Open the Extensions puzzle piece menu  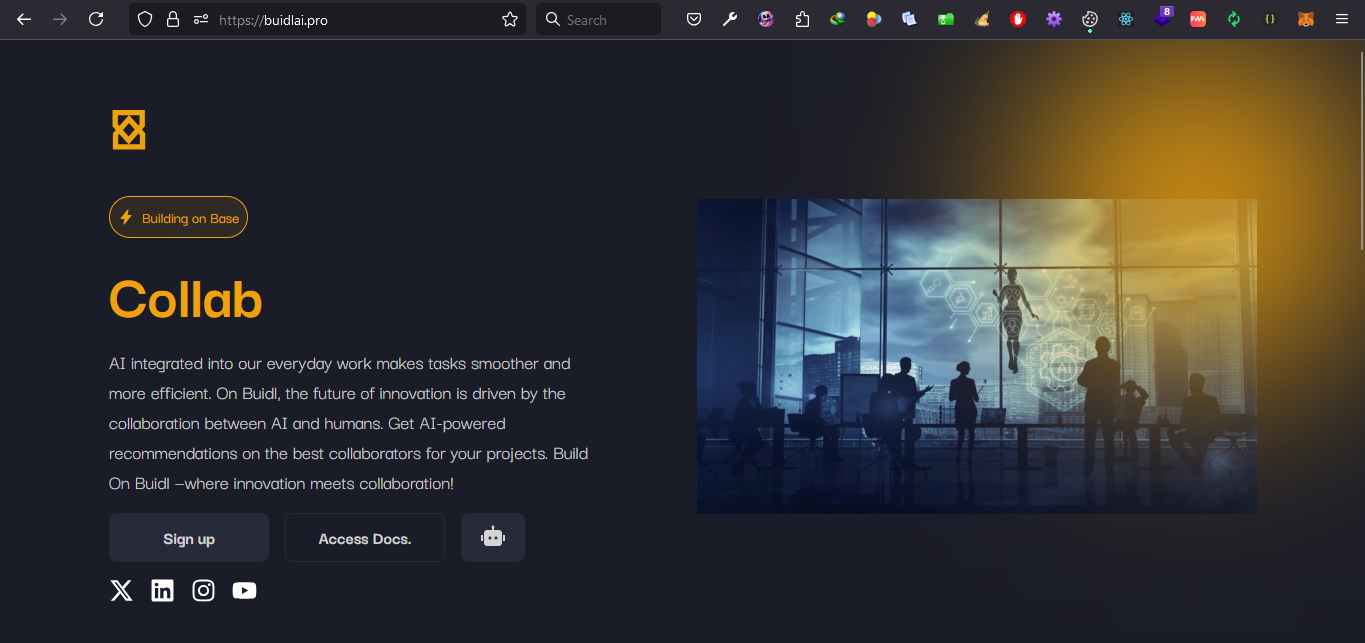[802, 19]
